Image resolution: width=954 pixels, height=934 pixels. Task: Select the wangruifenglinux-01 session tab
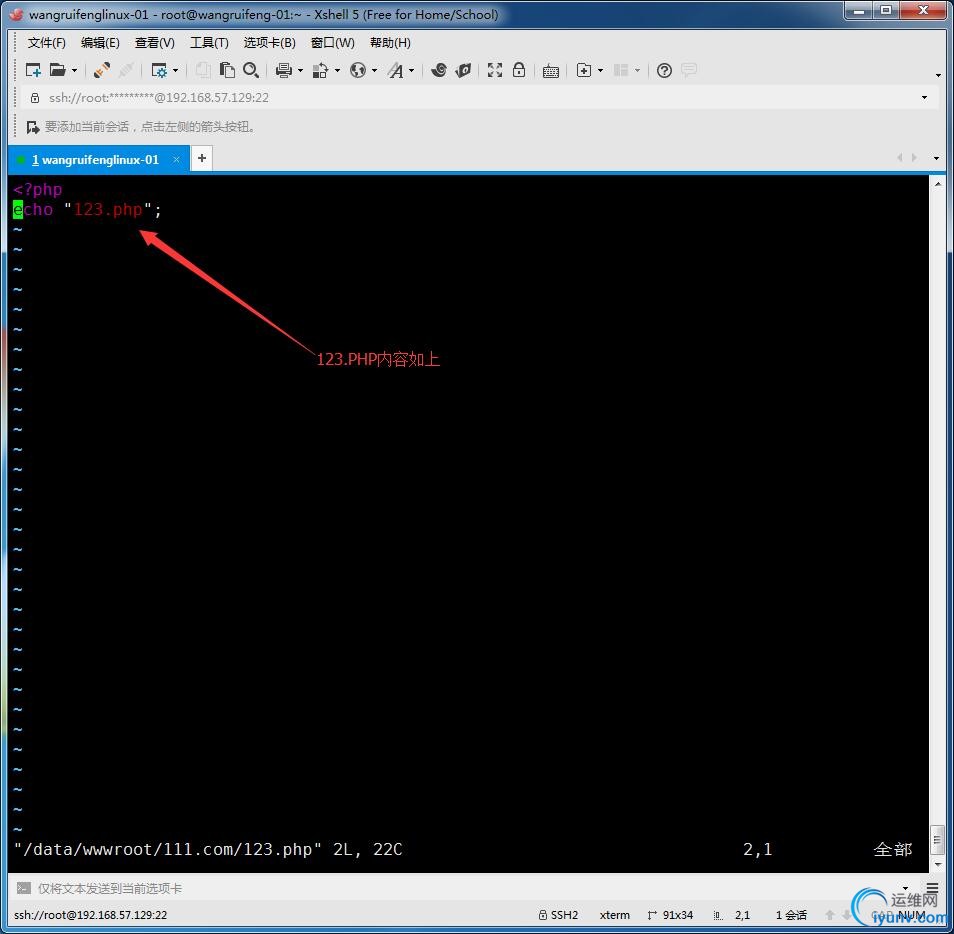95,160
